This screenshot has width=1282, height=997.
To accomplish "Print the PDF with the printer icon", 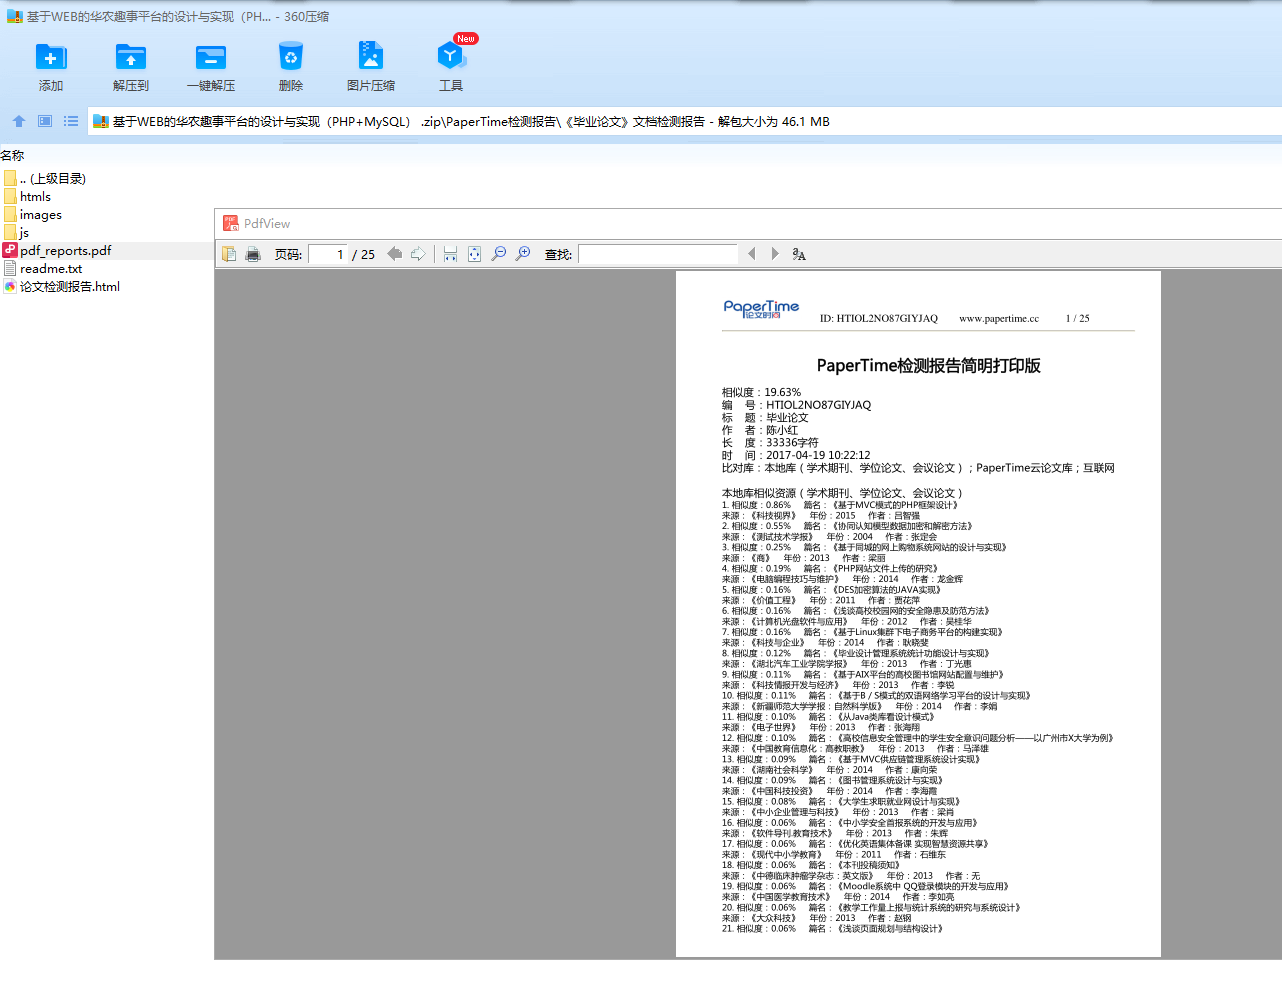I will click(x=253, y=254).
